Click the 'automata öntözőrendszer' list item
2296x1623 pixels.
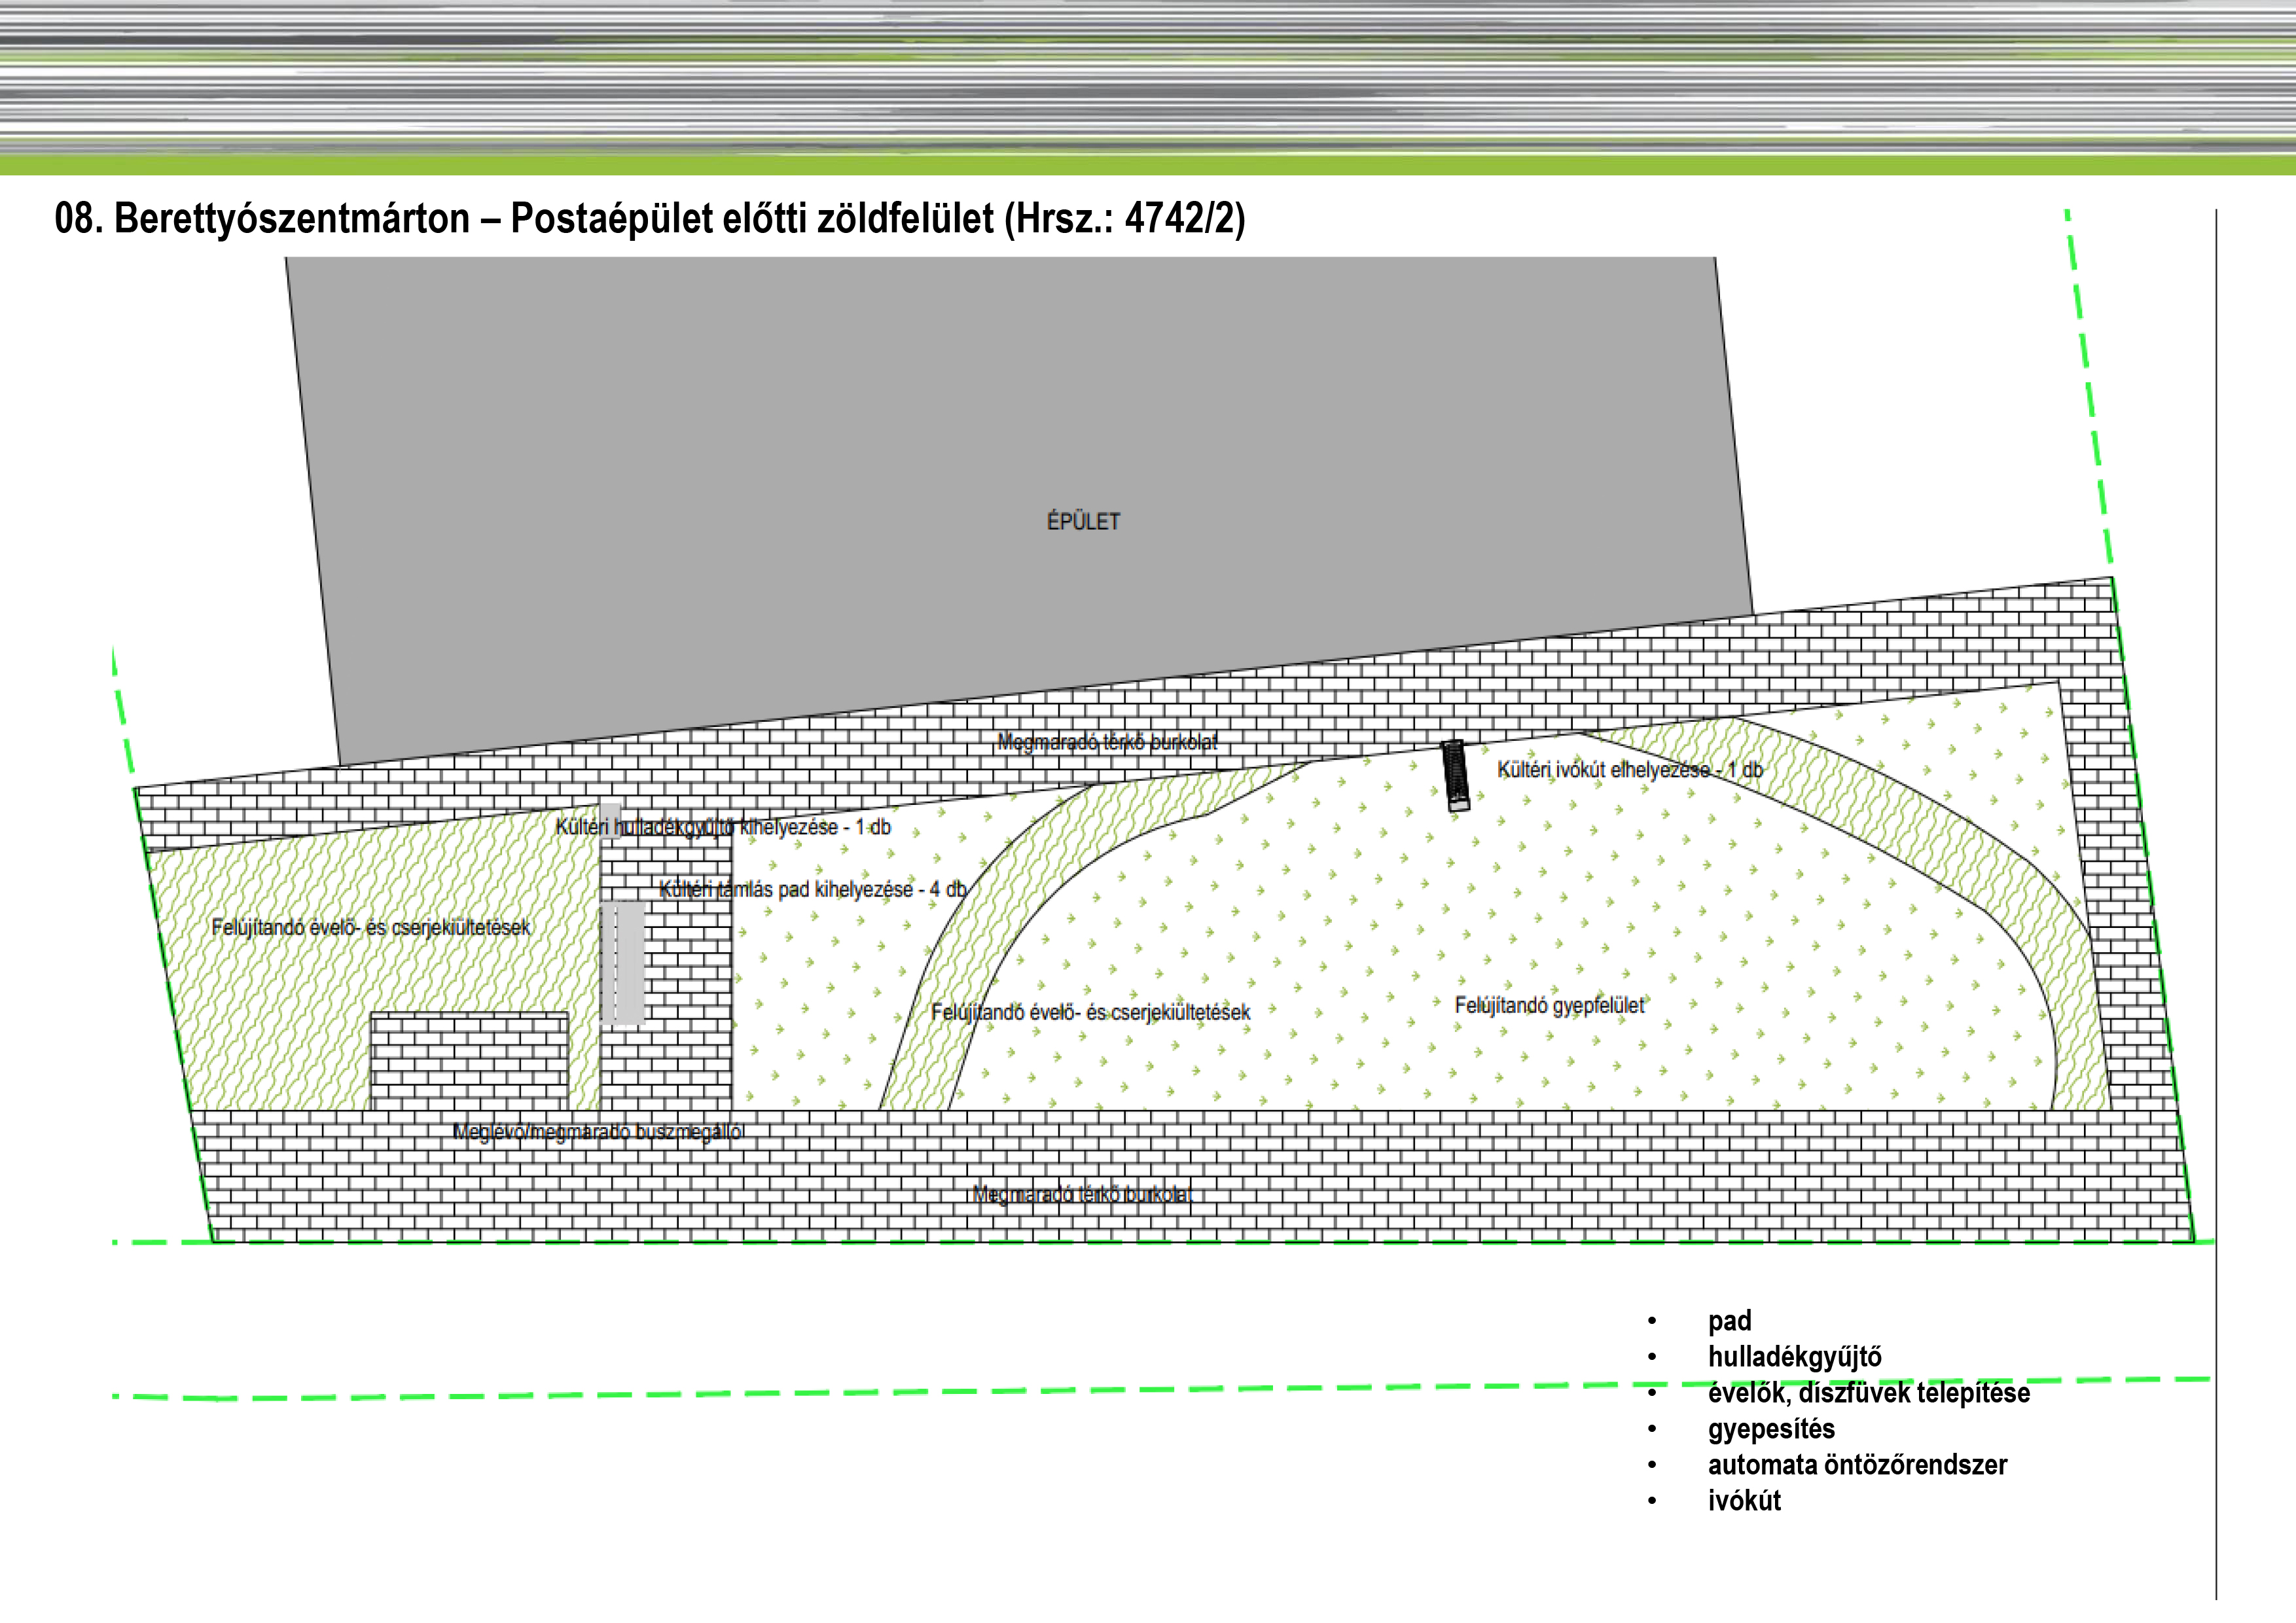point(1857,1465)
